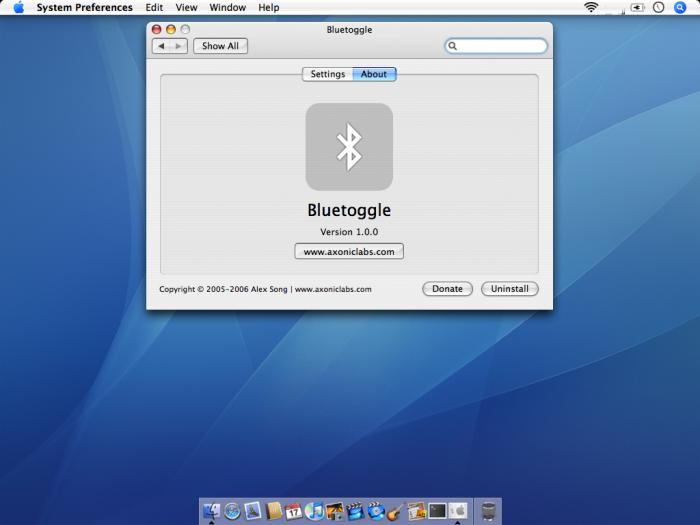The width and height of the screenshot is (700, 525).
Task: Click the battery charging status icon
Action: 637,8
